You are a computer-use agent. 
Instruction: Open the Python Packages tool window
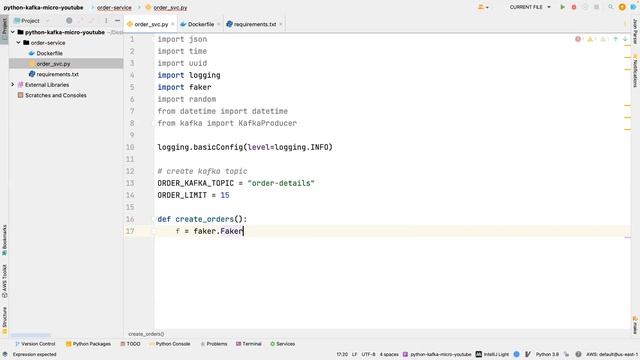coord(88,344)
